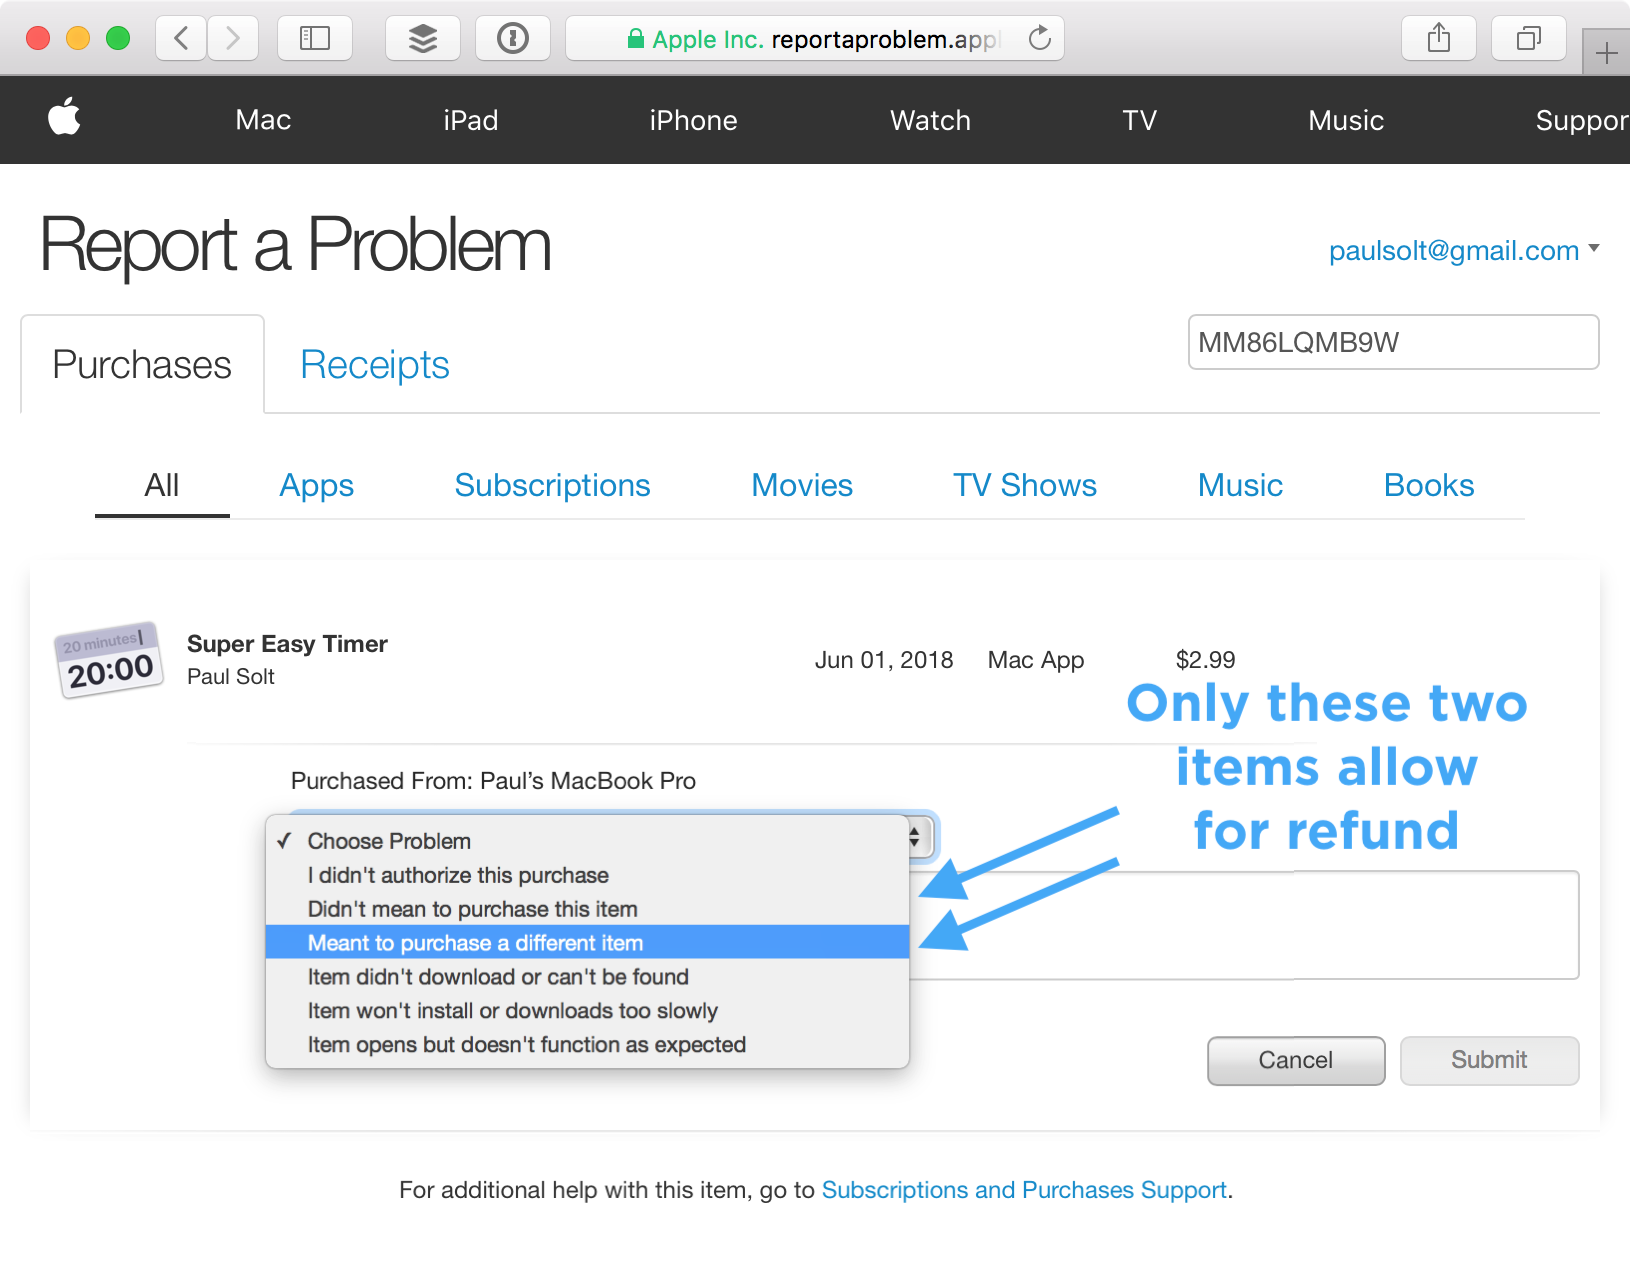Click the address bar URL field

[815, 38]
